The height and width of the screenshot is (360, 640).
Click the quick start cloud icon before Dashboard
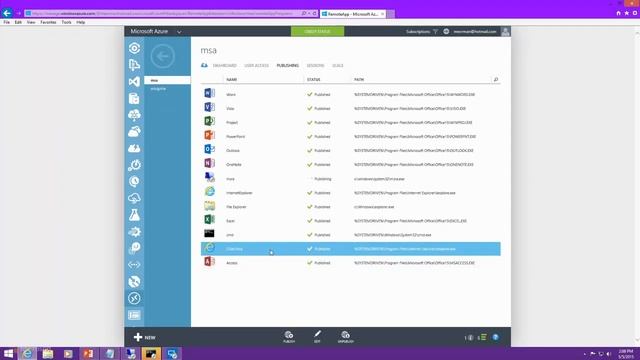pyautogui.click(x=204, y=65)
